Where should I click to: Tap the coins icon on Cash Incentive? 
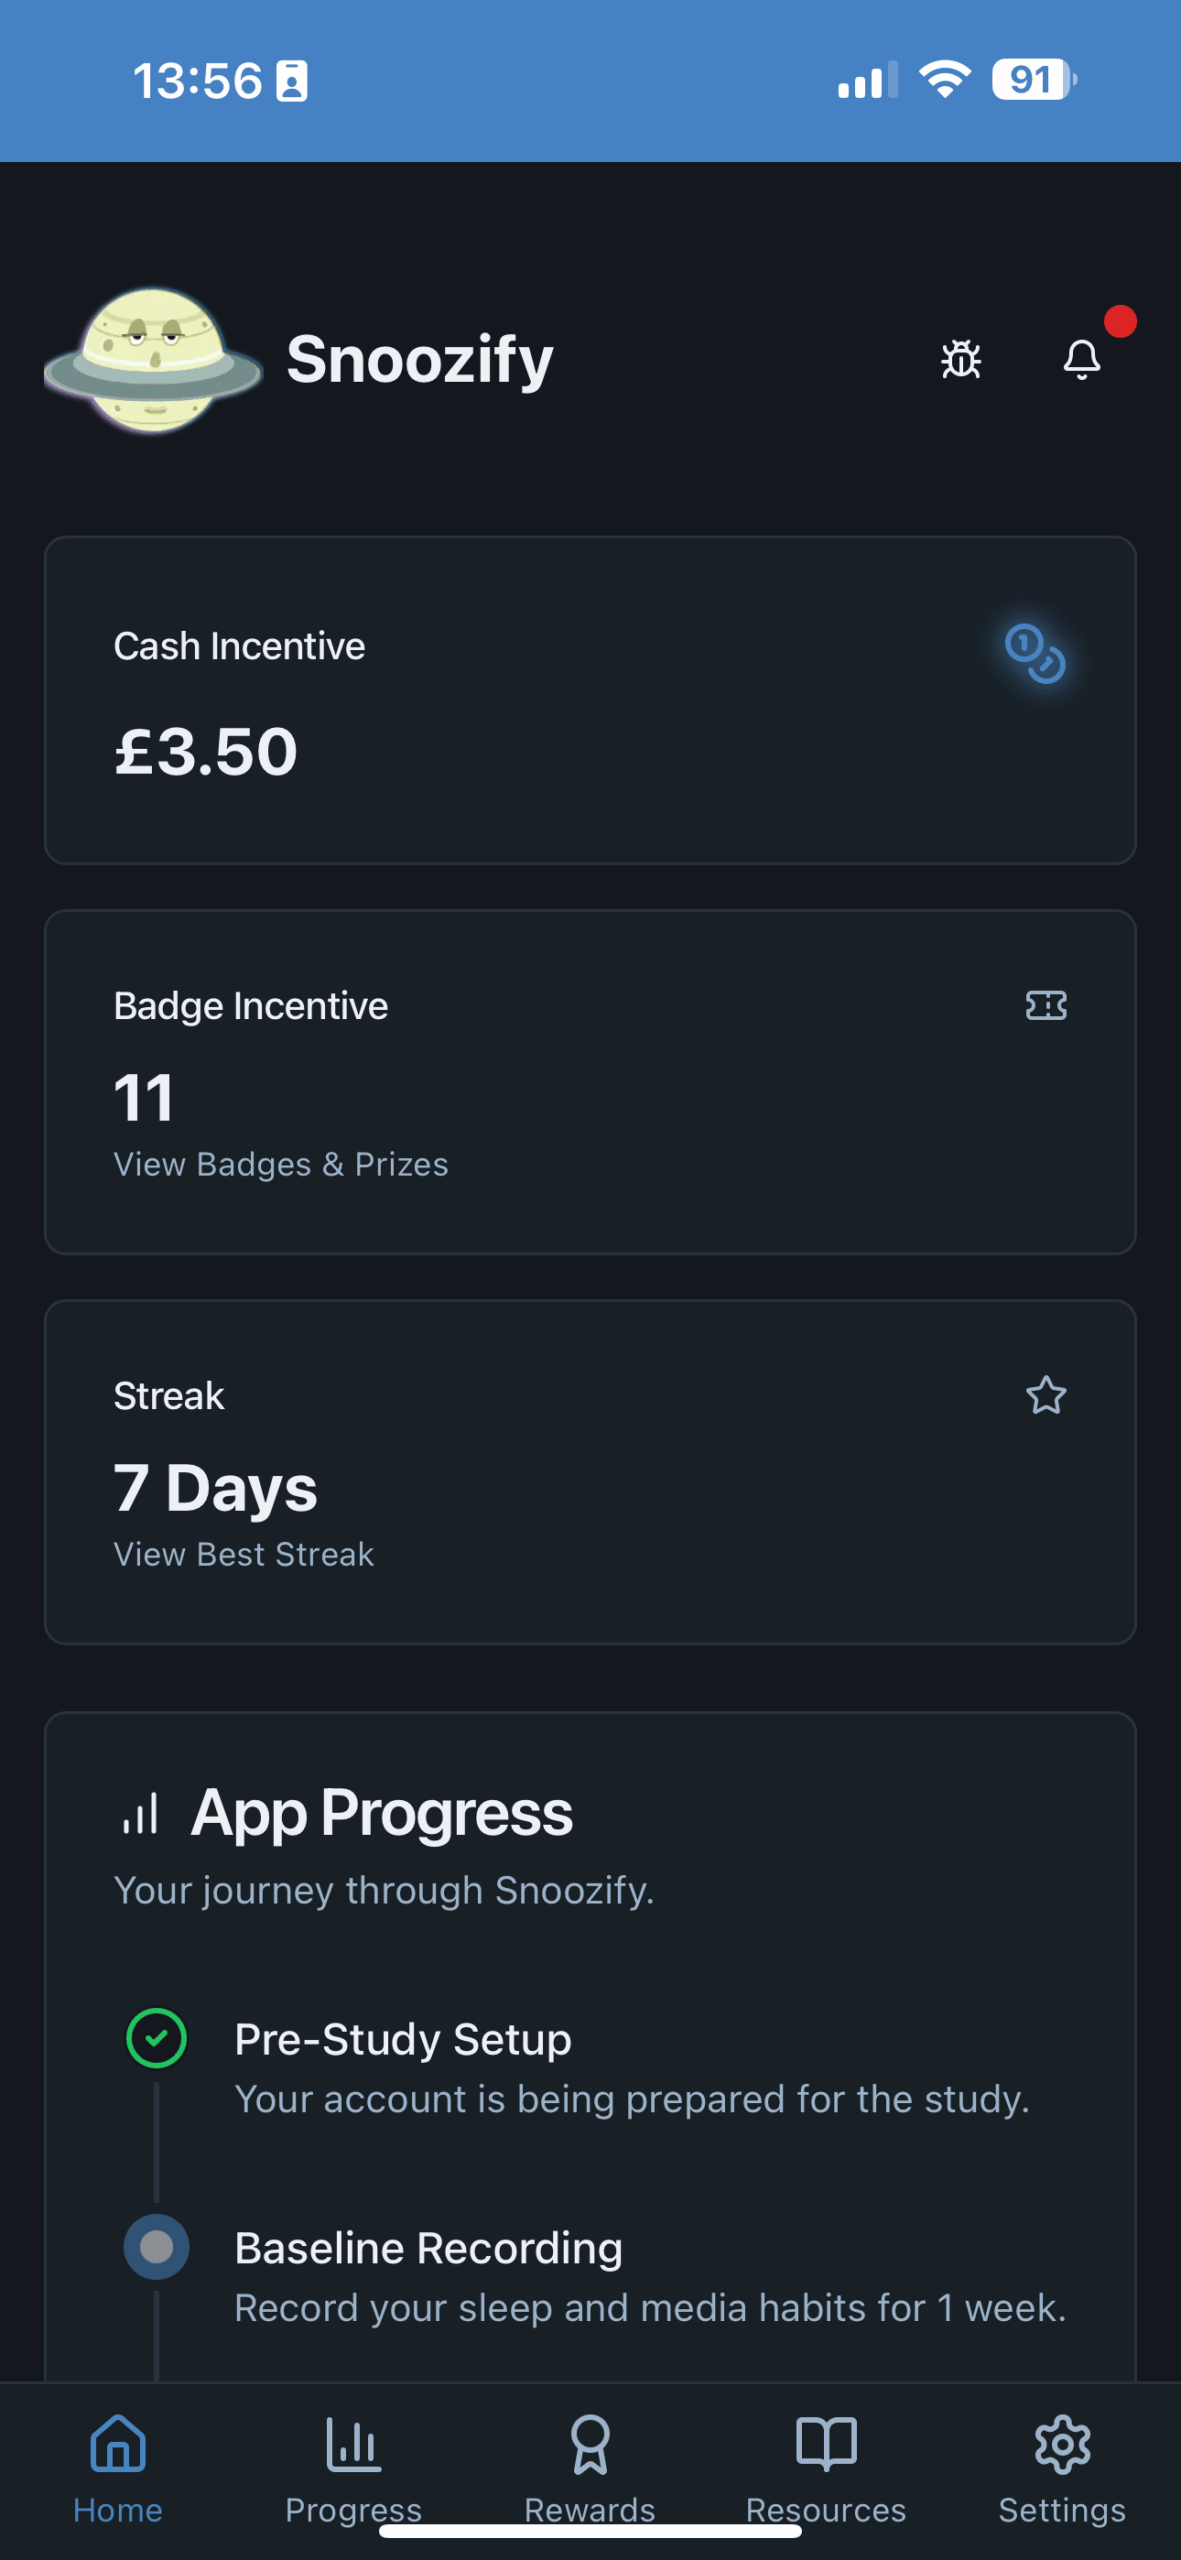click(1035, 653)
